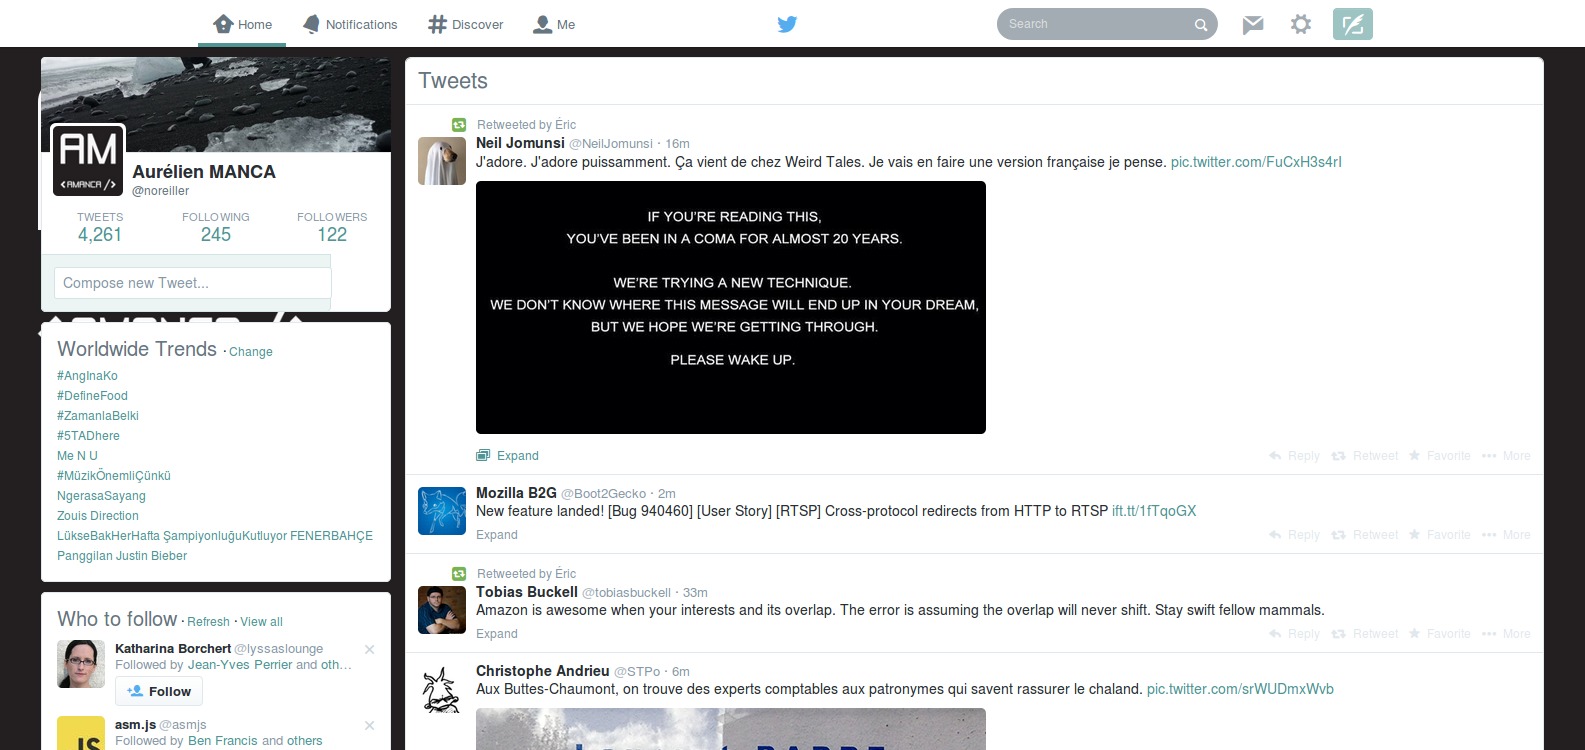
Task: Open direct messages envelope icon
Action: pos(1253,24)
